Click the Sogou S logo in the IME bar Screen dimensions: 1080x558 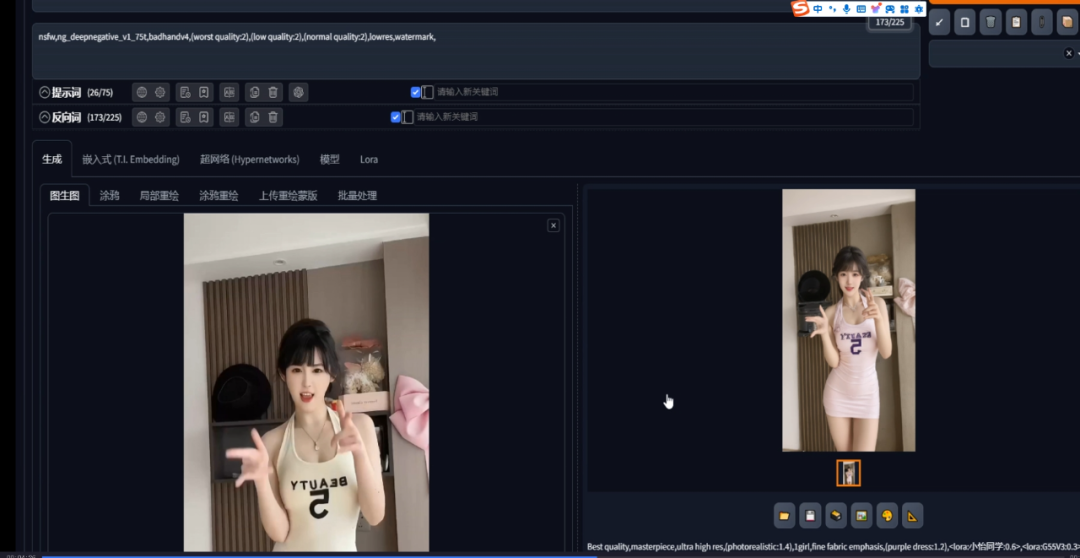(800, 8)
